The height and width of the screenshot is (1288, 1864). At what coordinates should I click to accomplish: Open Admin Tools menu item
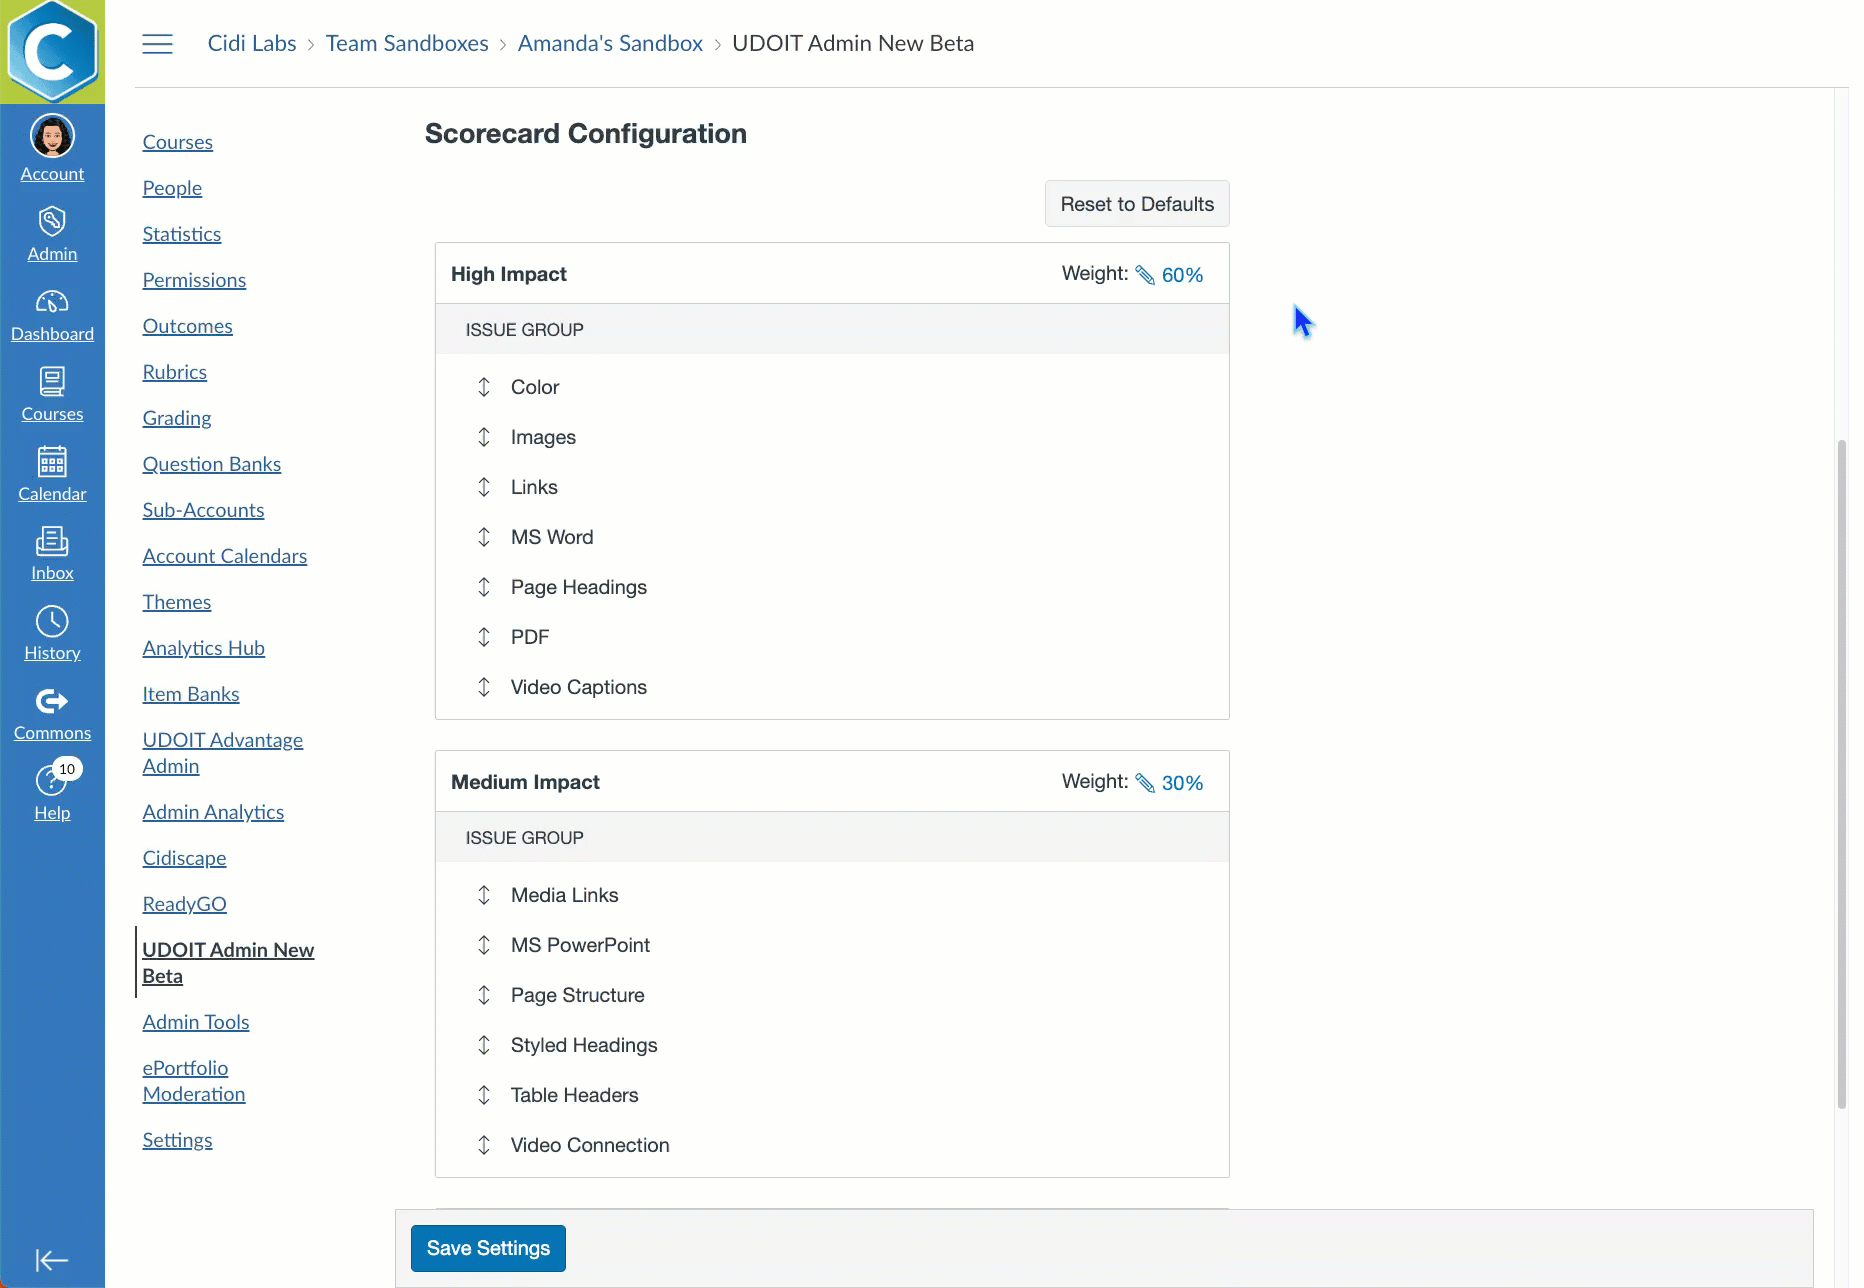pyautogui.click(x=195, y=1022)
